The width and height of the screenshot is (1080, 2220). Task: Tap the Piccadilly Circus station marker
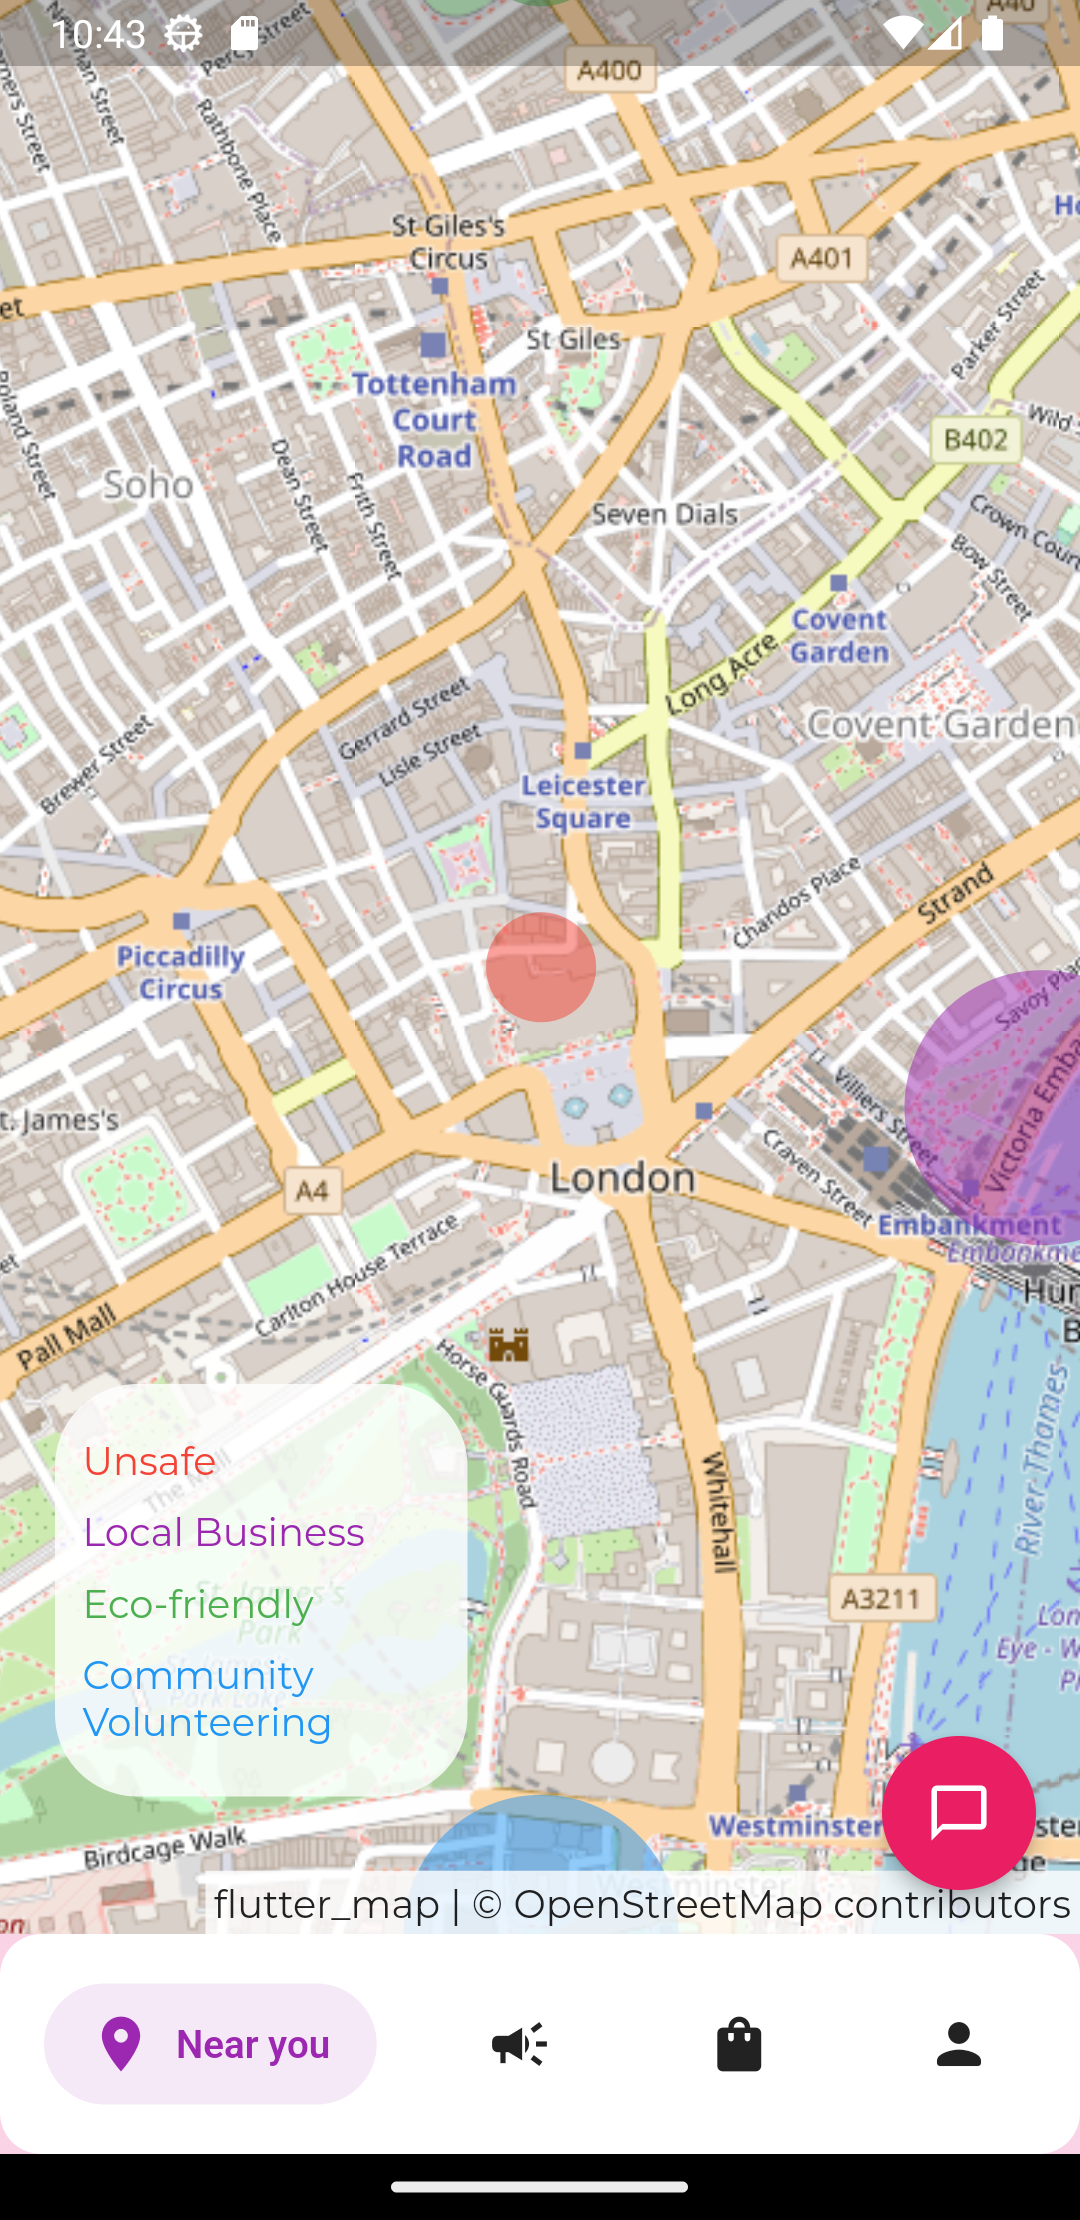181,921
